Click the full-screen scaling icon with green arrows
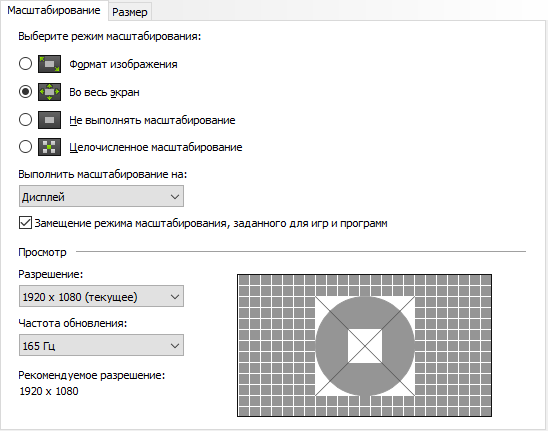Image resolution: width=548 pixels, height=431 pixels. click(x=49, y=92)
